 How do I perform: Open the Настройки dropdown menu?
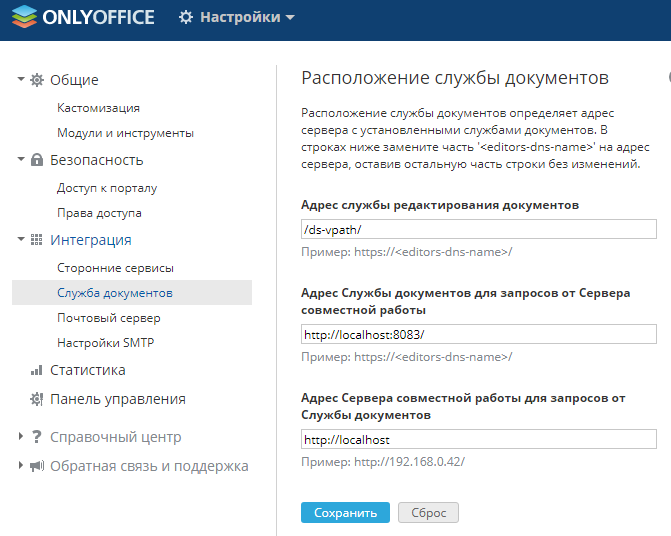coord(237,17)
